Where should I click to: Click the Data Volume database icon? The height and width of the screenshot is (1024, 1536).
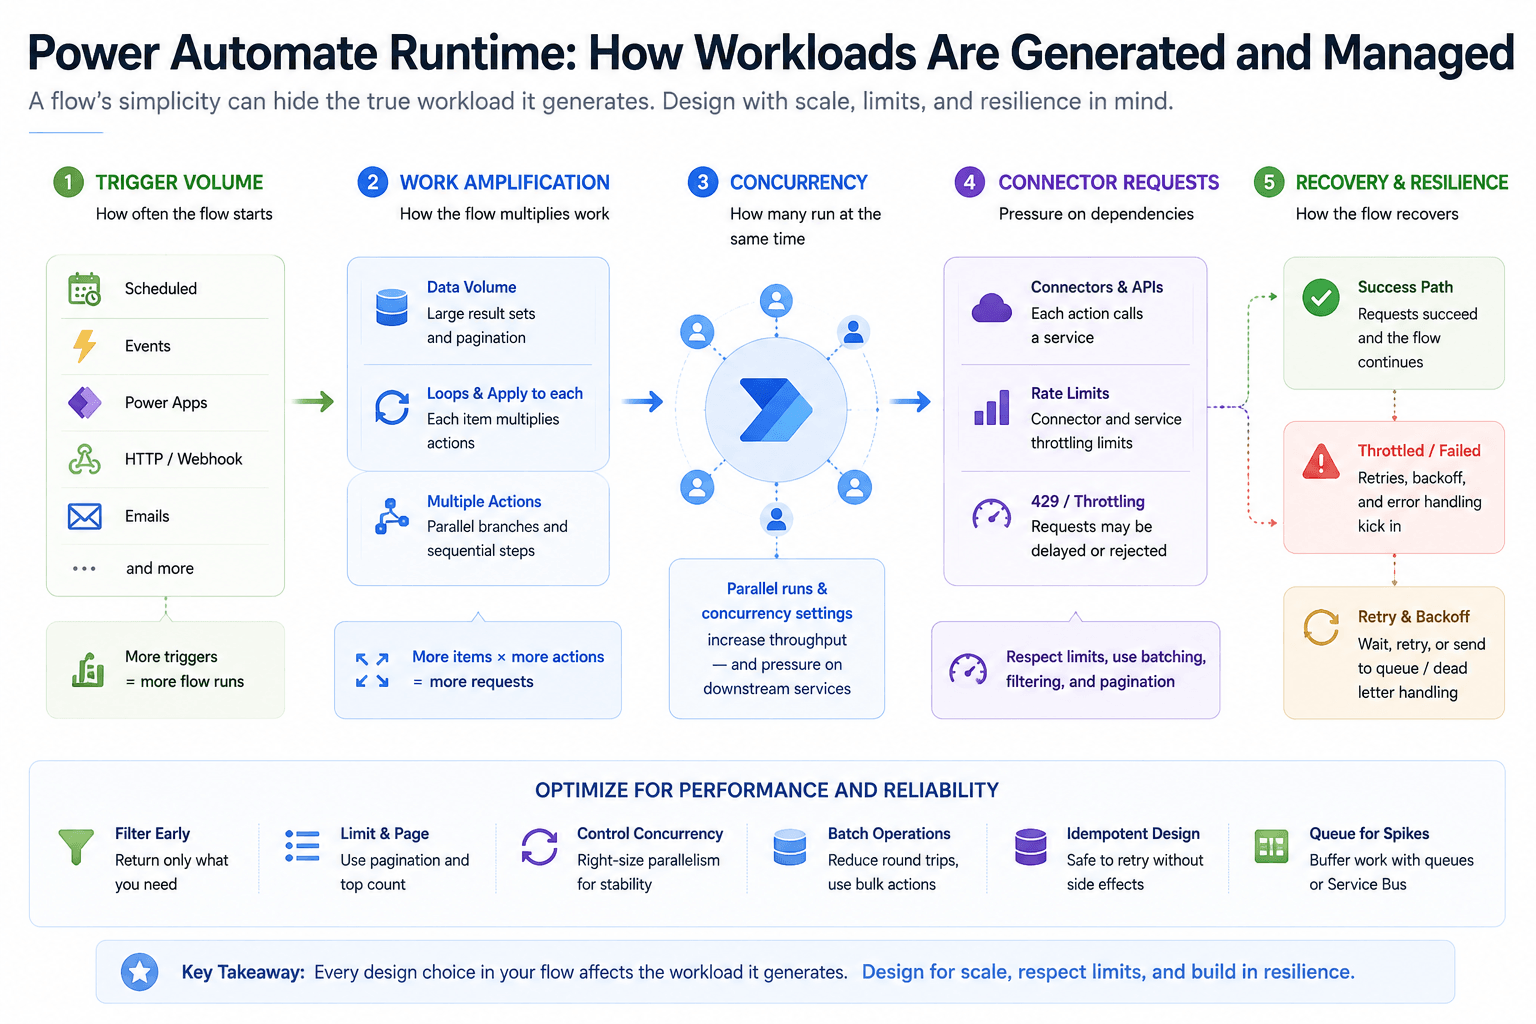391,307
